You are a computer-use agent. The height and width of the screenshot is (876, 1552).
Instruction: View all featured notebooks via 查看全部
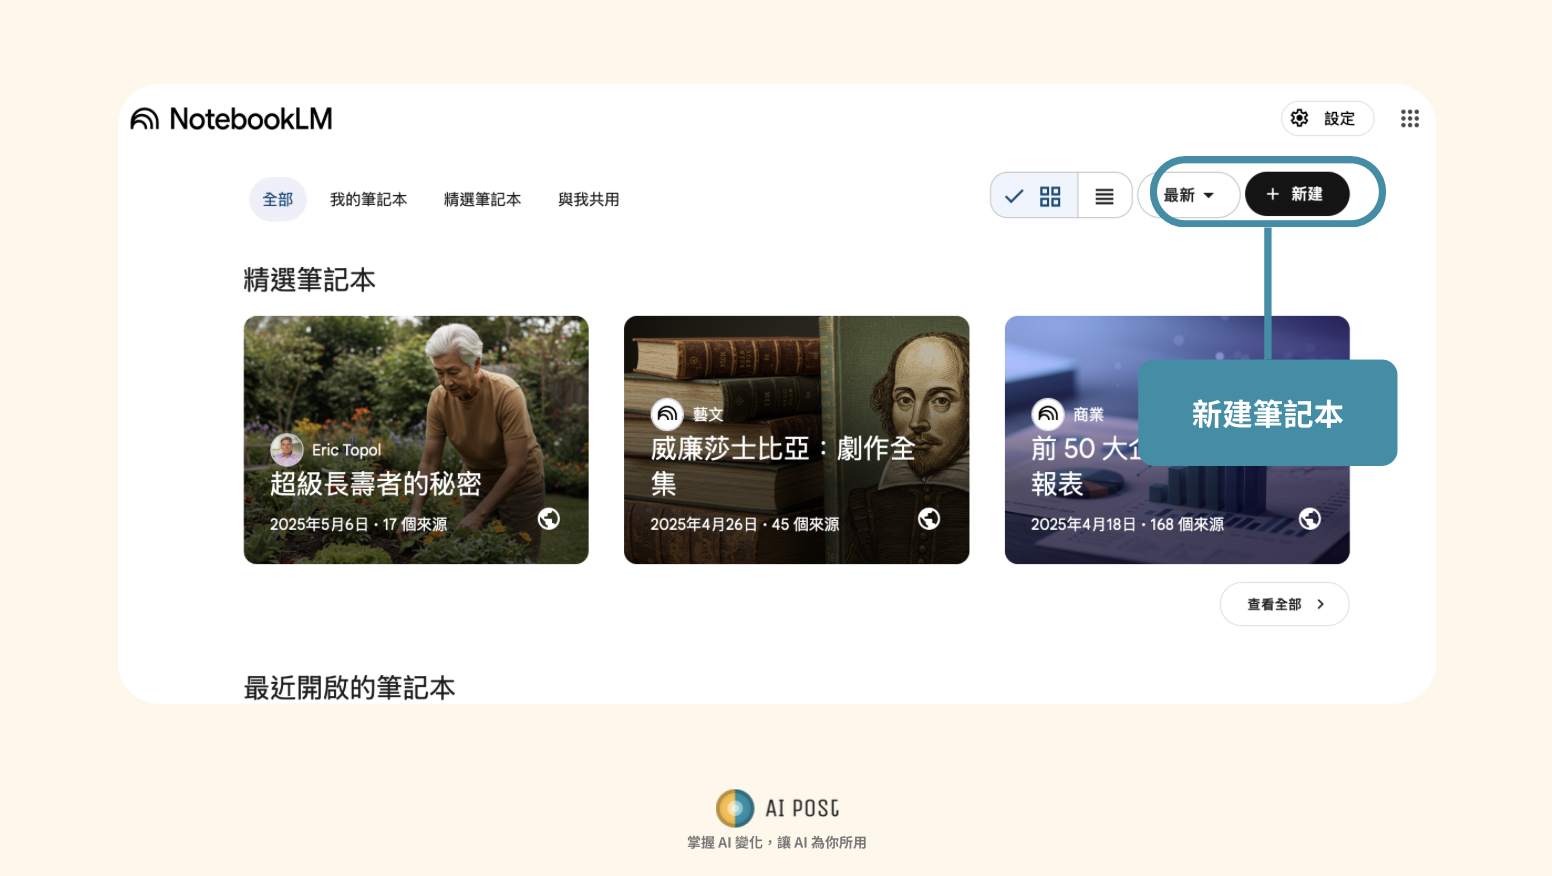coord(1285,604)
